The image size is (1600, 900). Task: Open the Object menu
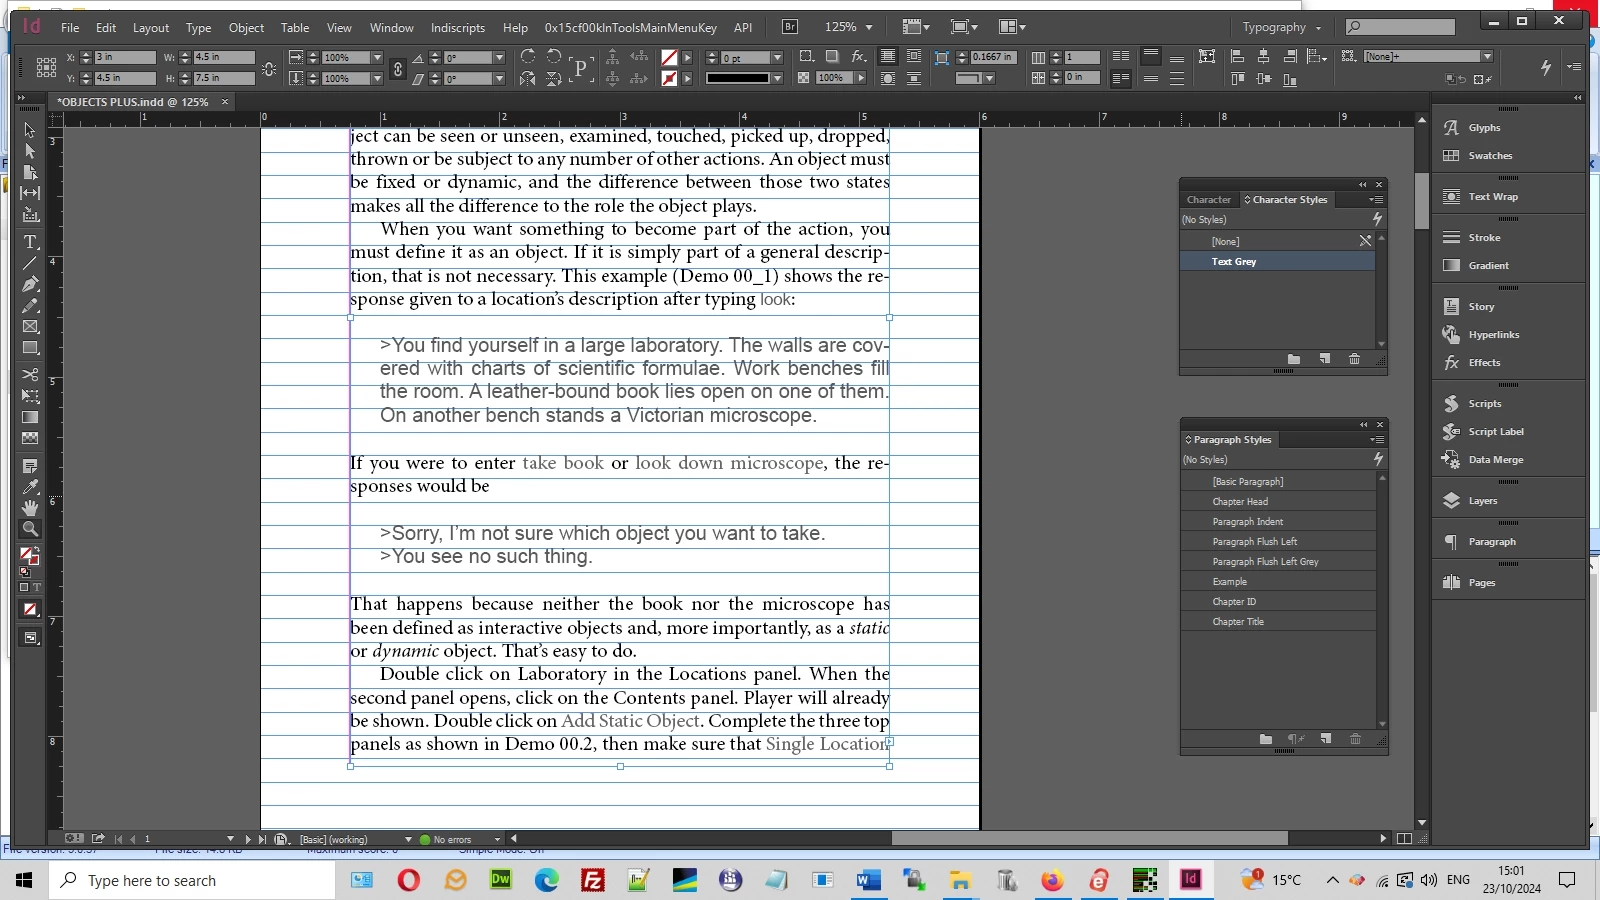[x=246, y=28]
